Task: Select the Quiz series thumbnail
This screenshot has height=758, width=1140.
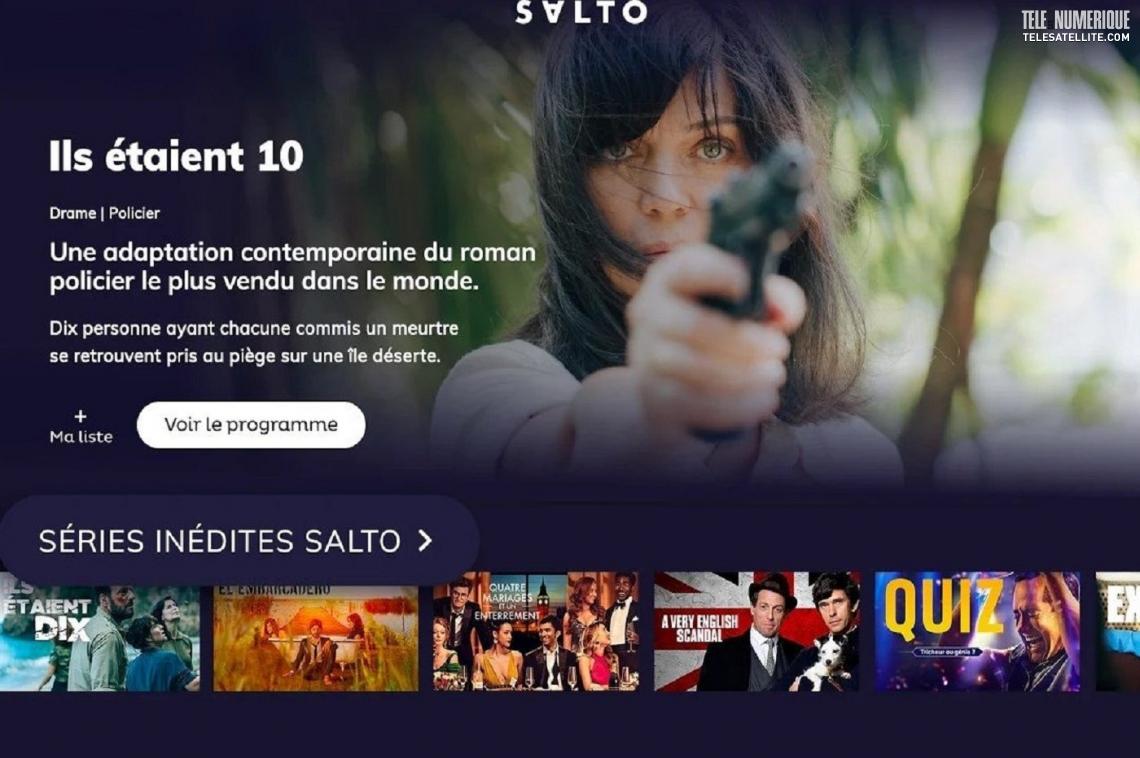Action: (x=977, y=632)
